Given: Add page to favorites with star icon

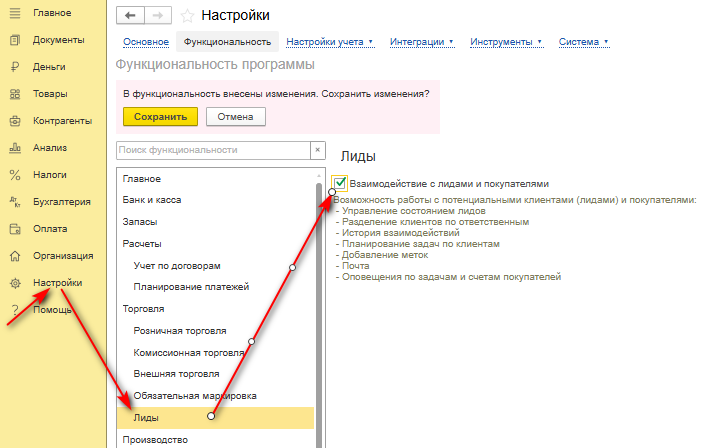Looking at the screenshot, I should point(187,16).
